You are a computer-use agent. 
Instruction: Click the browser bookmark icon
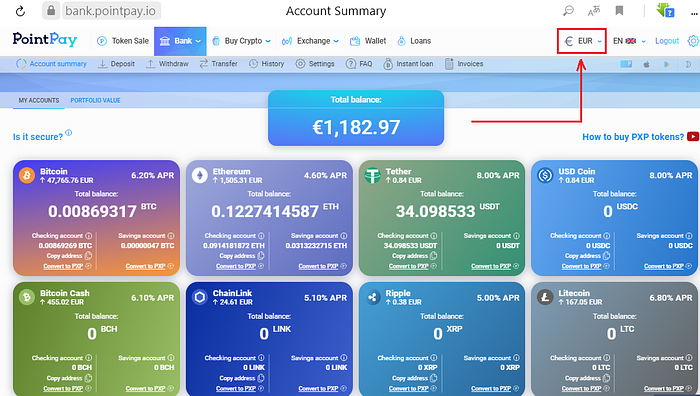[x=619, y=11]
